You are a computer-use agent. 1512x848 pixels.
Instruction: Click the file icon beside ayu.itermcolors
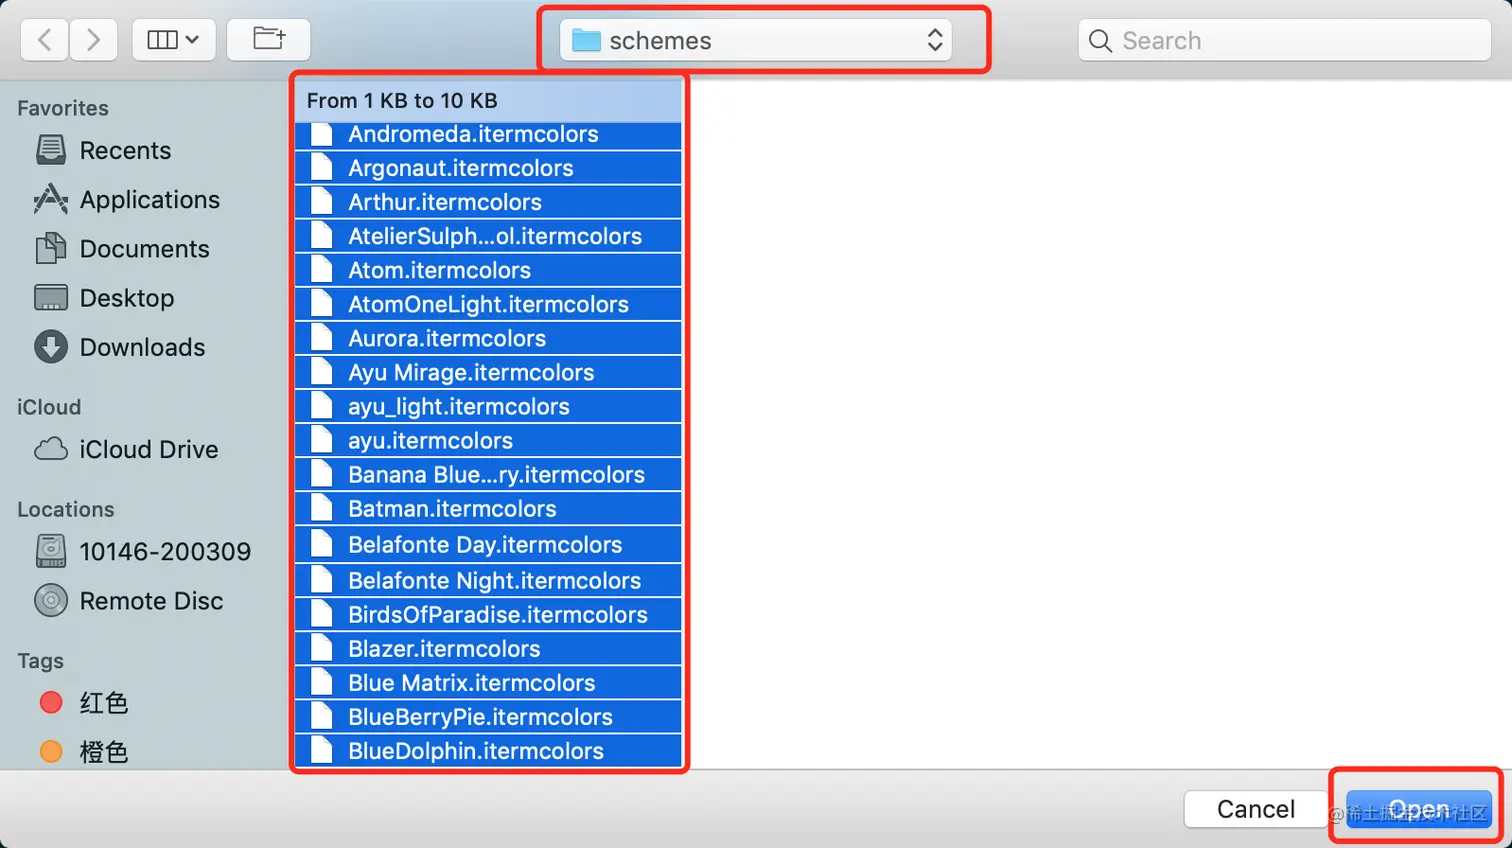tap(321, 440)
